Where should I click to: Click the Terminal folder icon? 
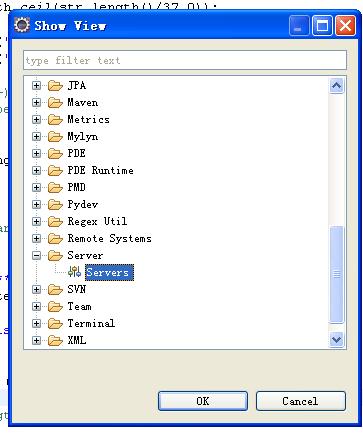[55, 323]
